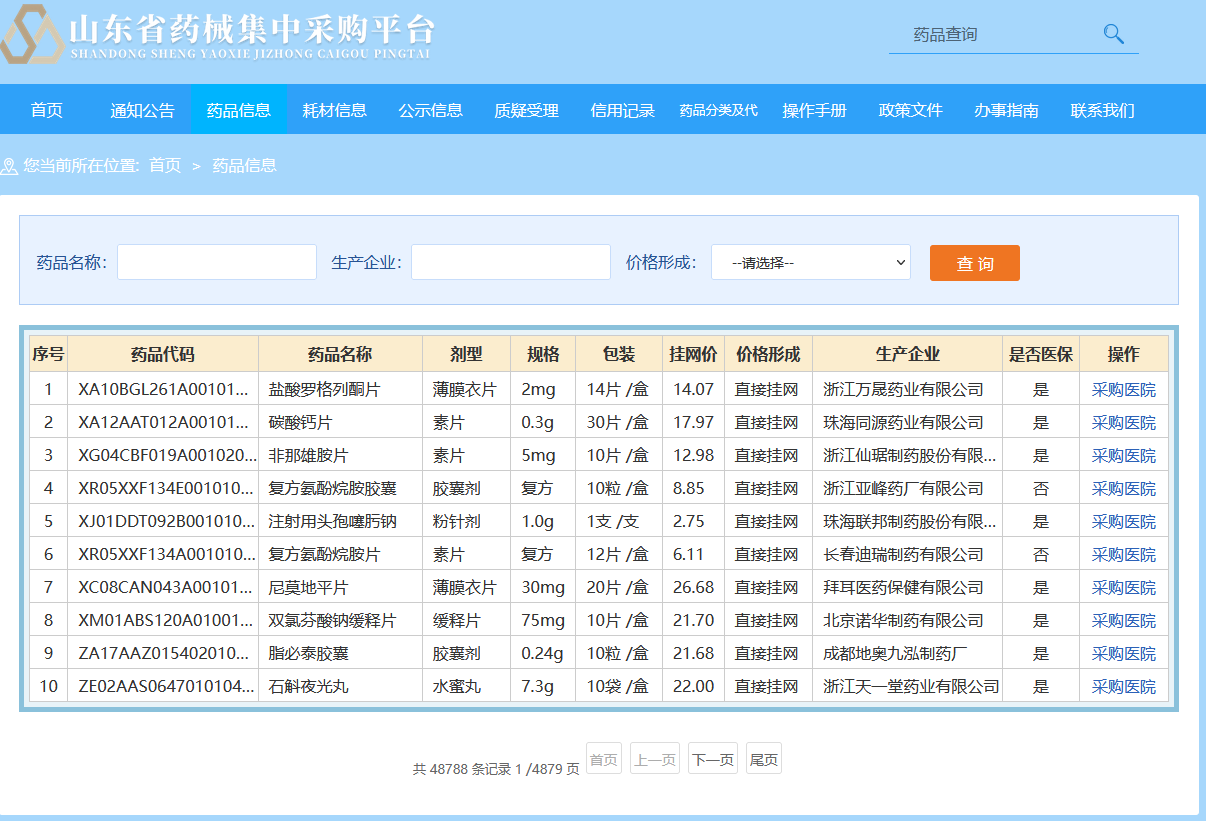Open 采购医院 for 尼莫地平片
1206x821 pixels.
(1123, 588)
